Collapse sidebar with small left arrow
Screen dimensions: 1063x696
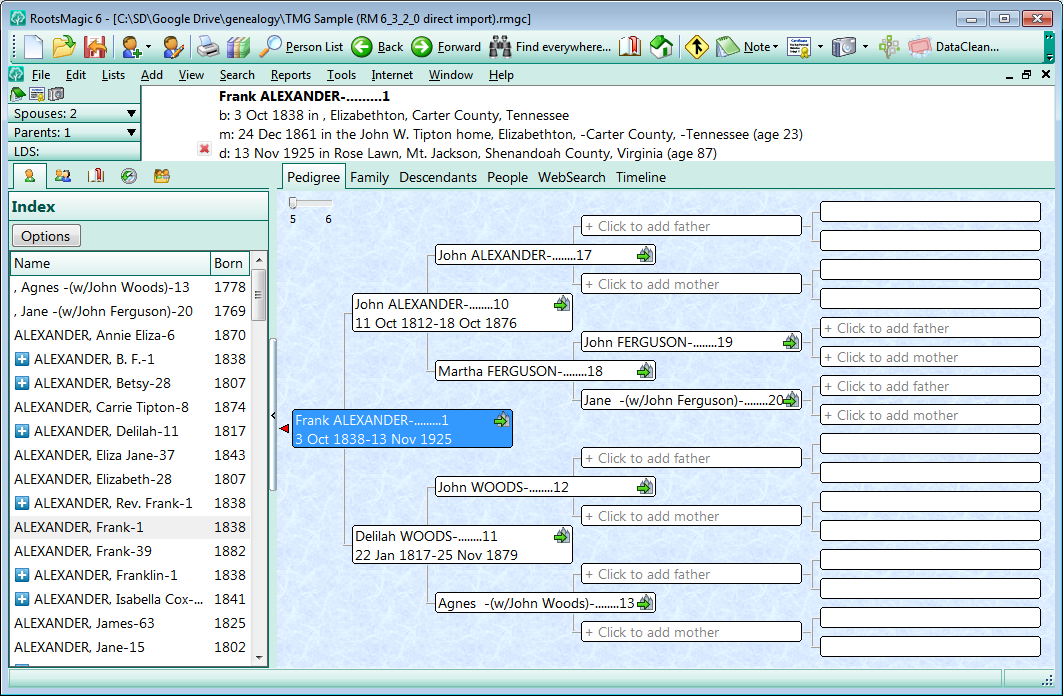(273, 415)
